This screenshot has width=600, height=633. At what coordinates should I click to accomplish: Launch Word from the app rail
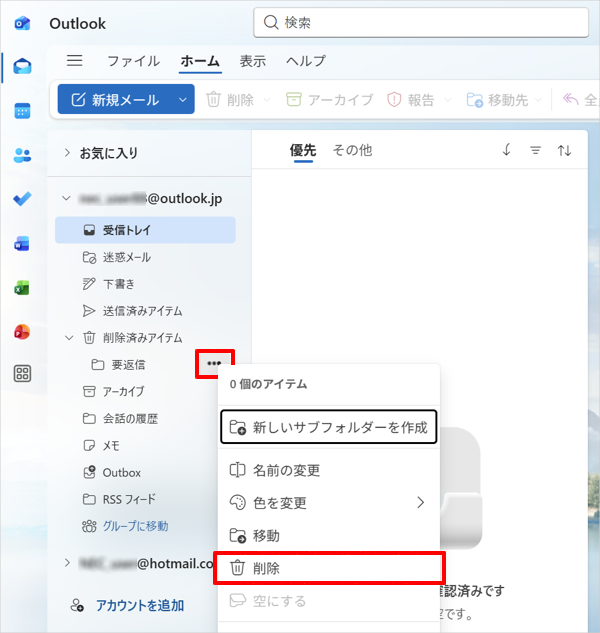(22, 244)
